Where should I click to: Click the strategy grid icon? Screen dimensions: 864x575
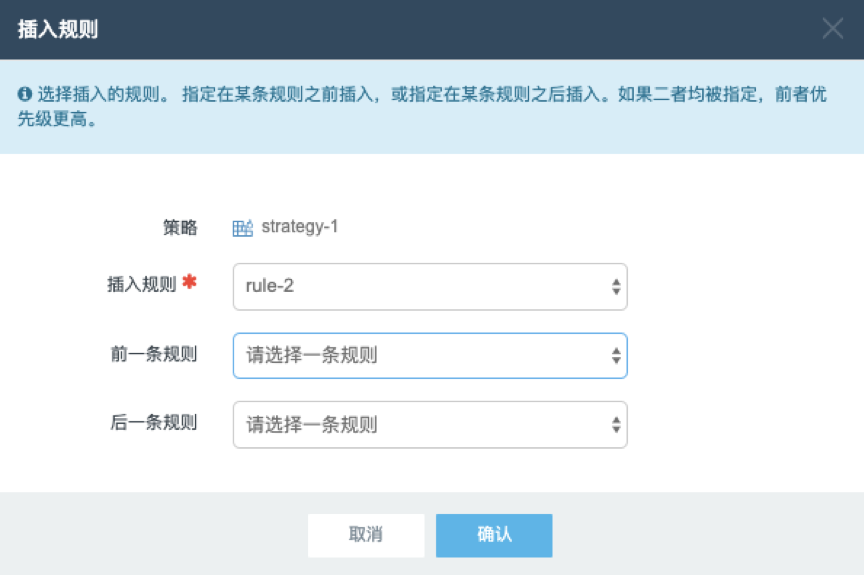[x=242, y=227]
